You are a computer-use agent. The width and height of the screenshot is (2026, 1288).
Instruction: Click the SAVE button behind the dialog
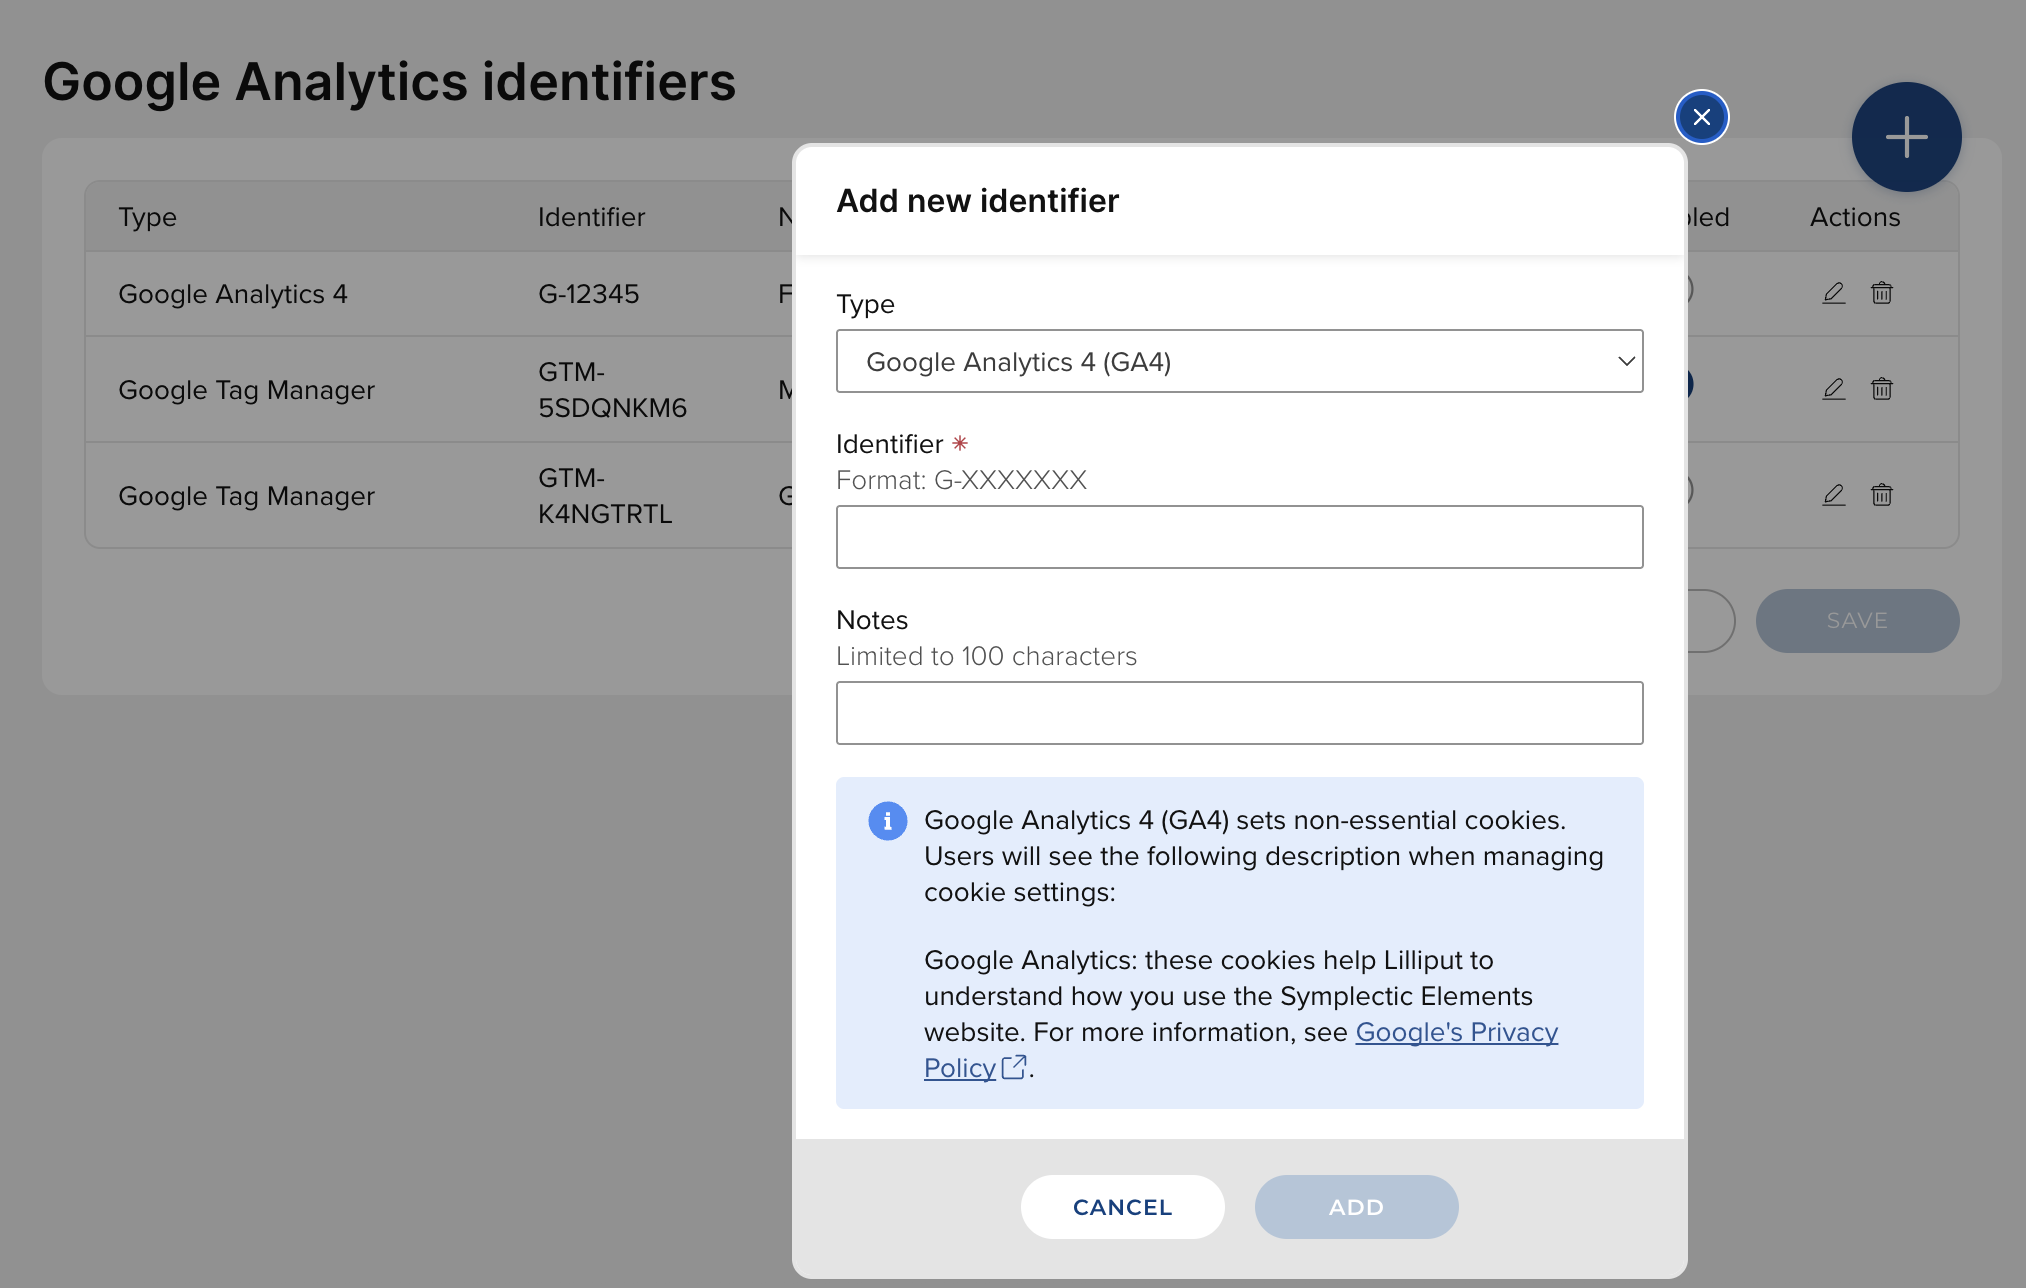(x=1856, y=621)
